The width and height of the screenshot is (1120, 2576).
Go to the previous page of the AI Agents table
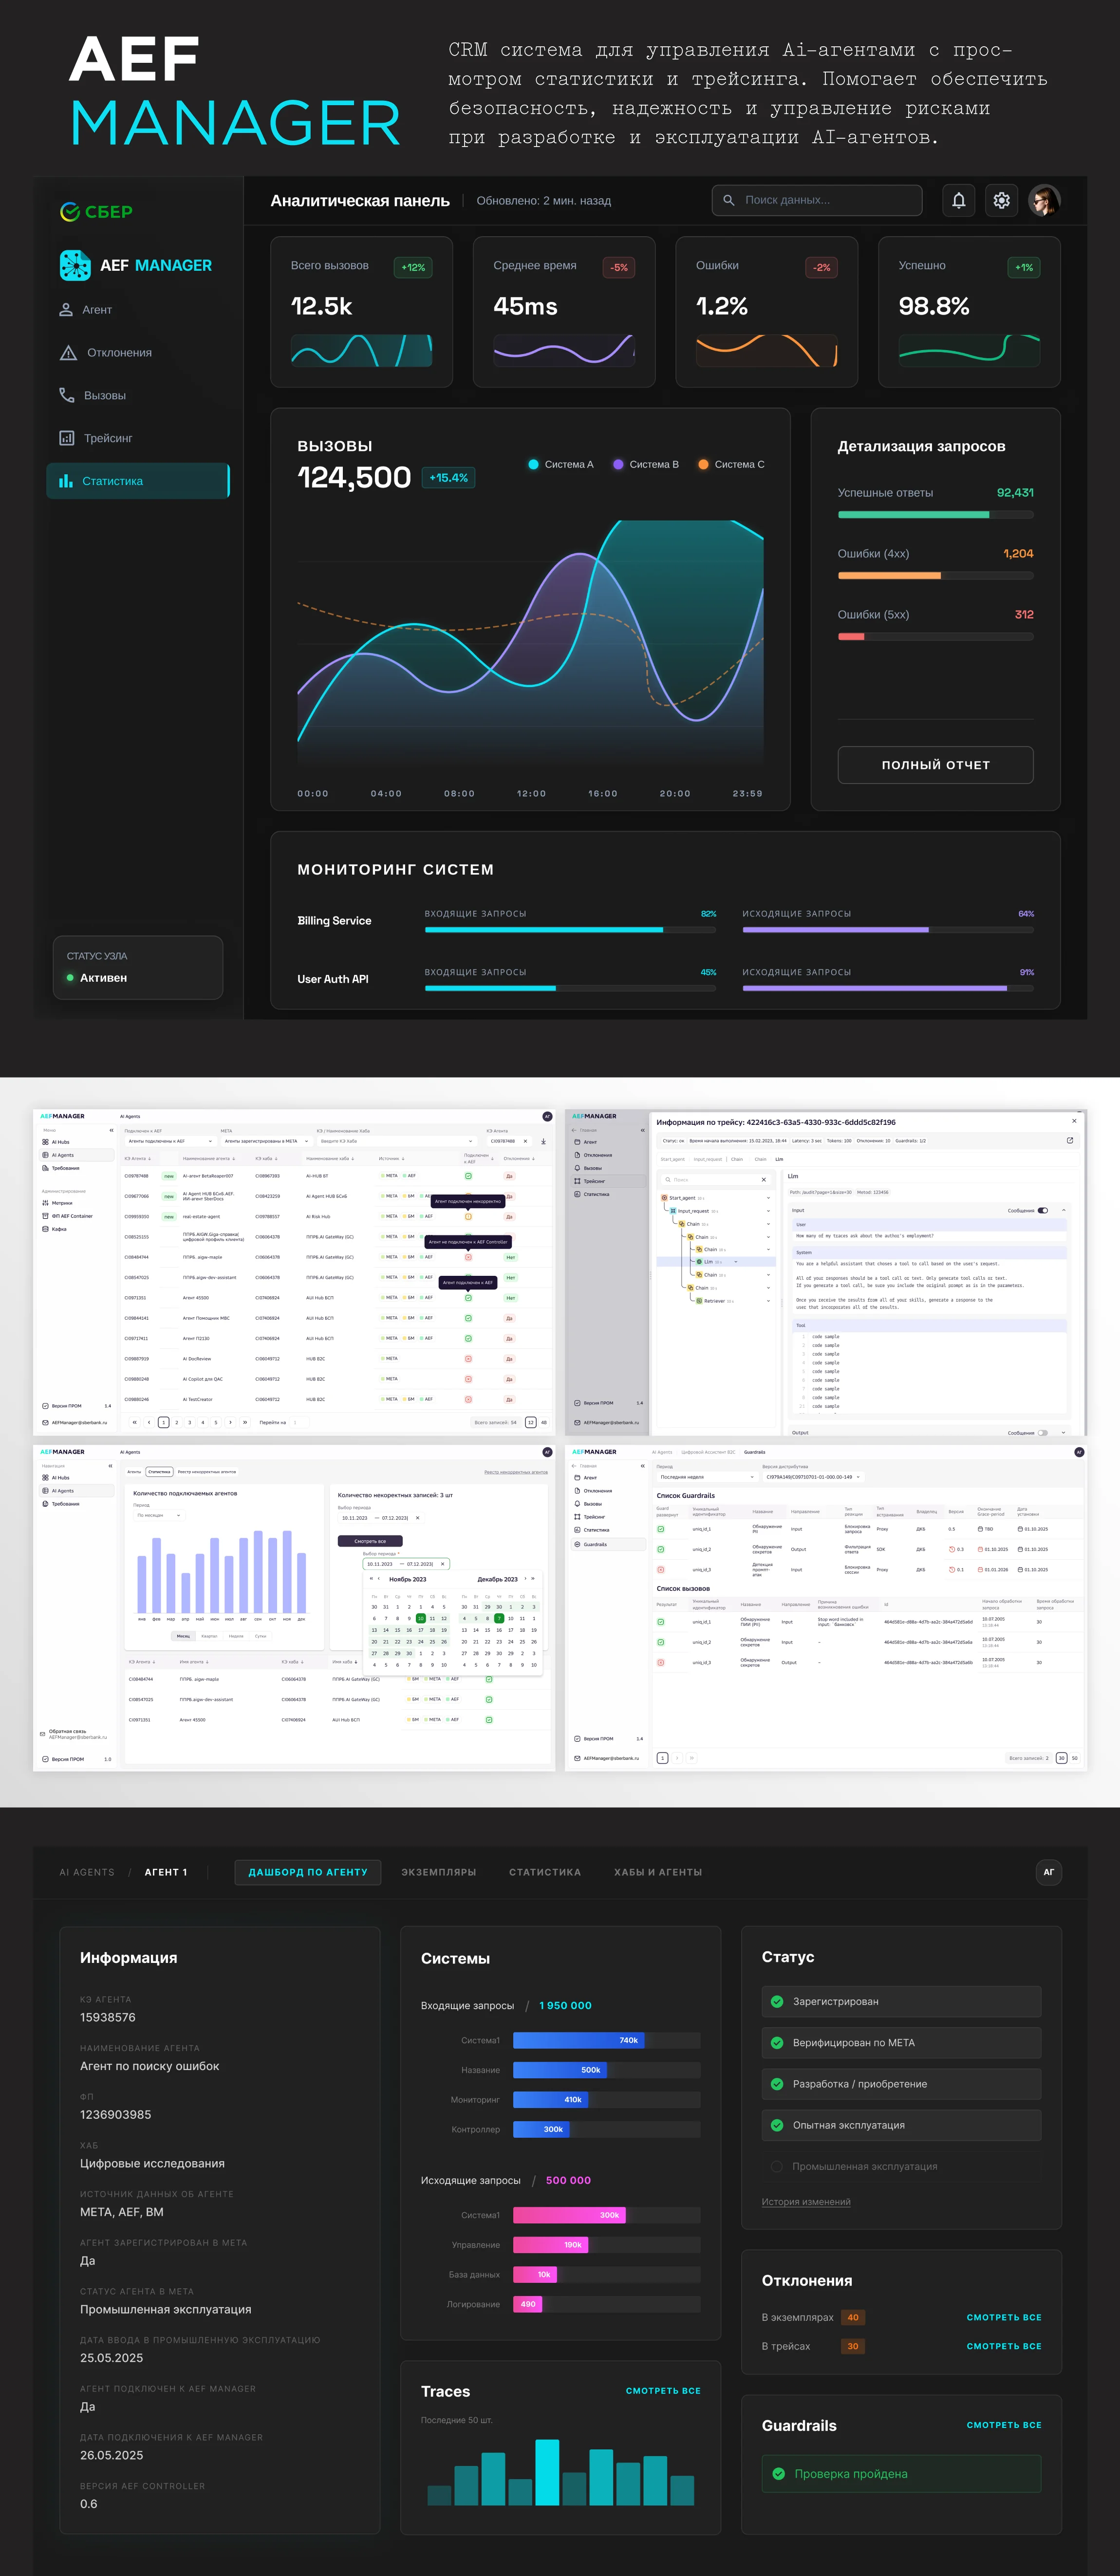[x=149, y=1422]
